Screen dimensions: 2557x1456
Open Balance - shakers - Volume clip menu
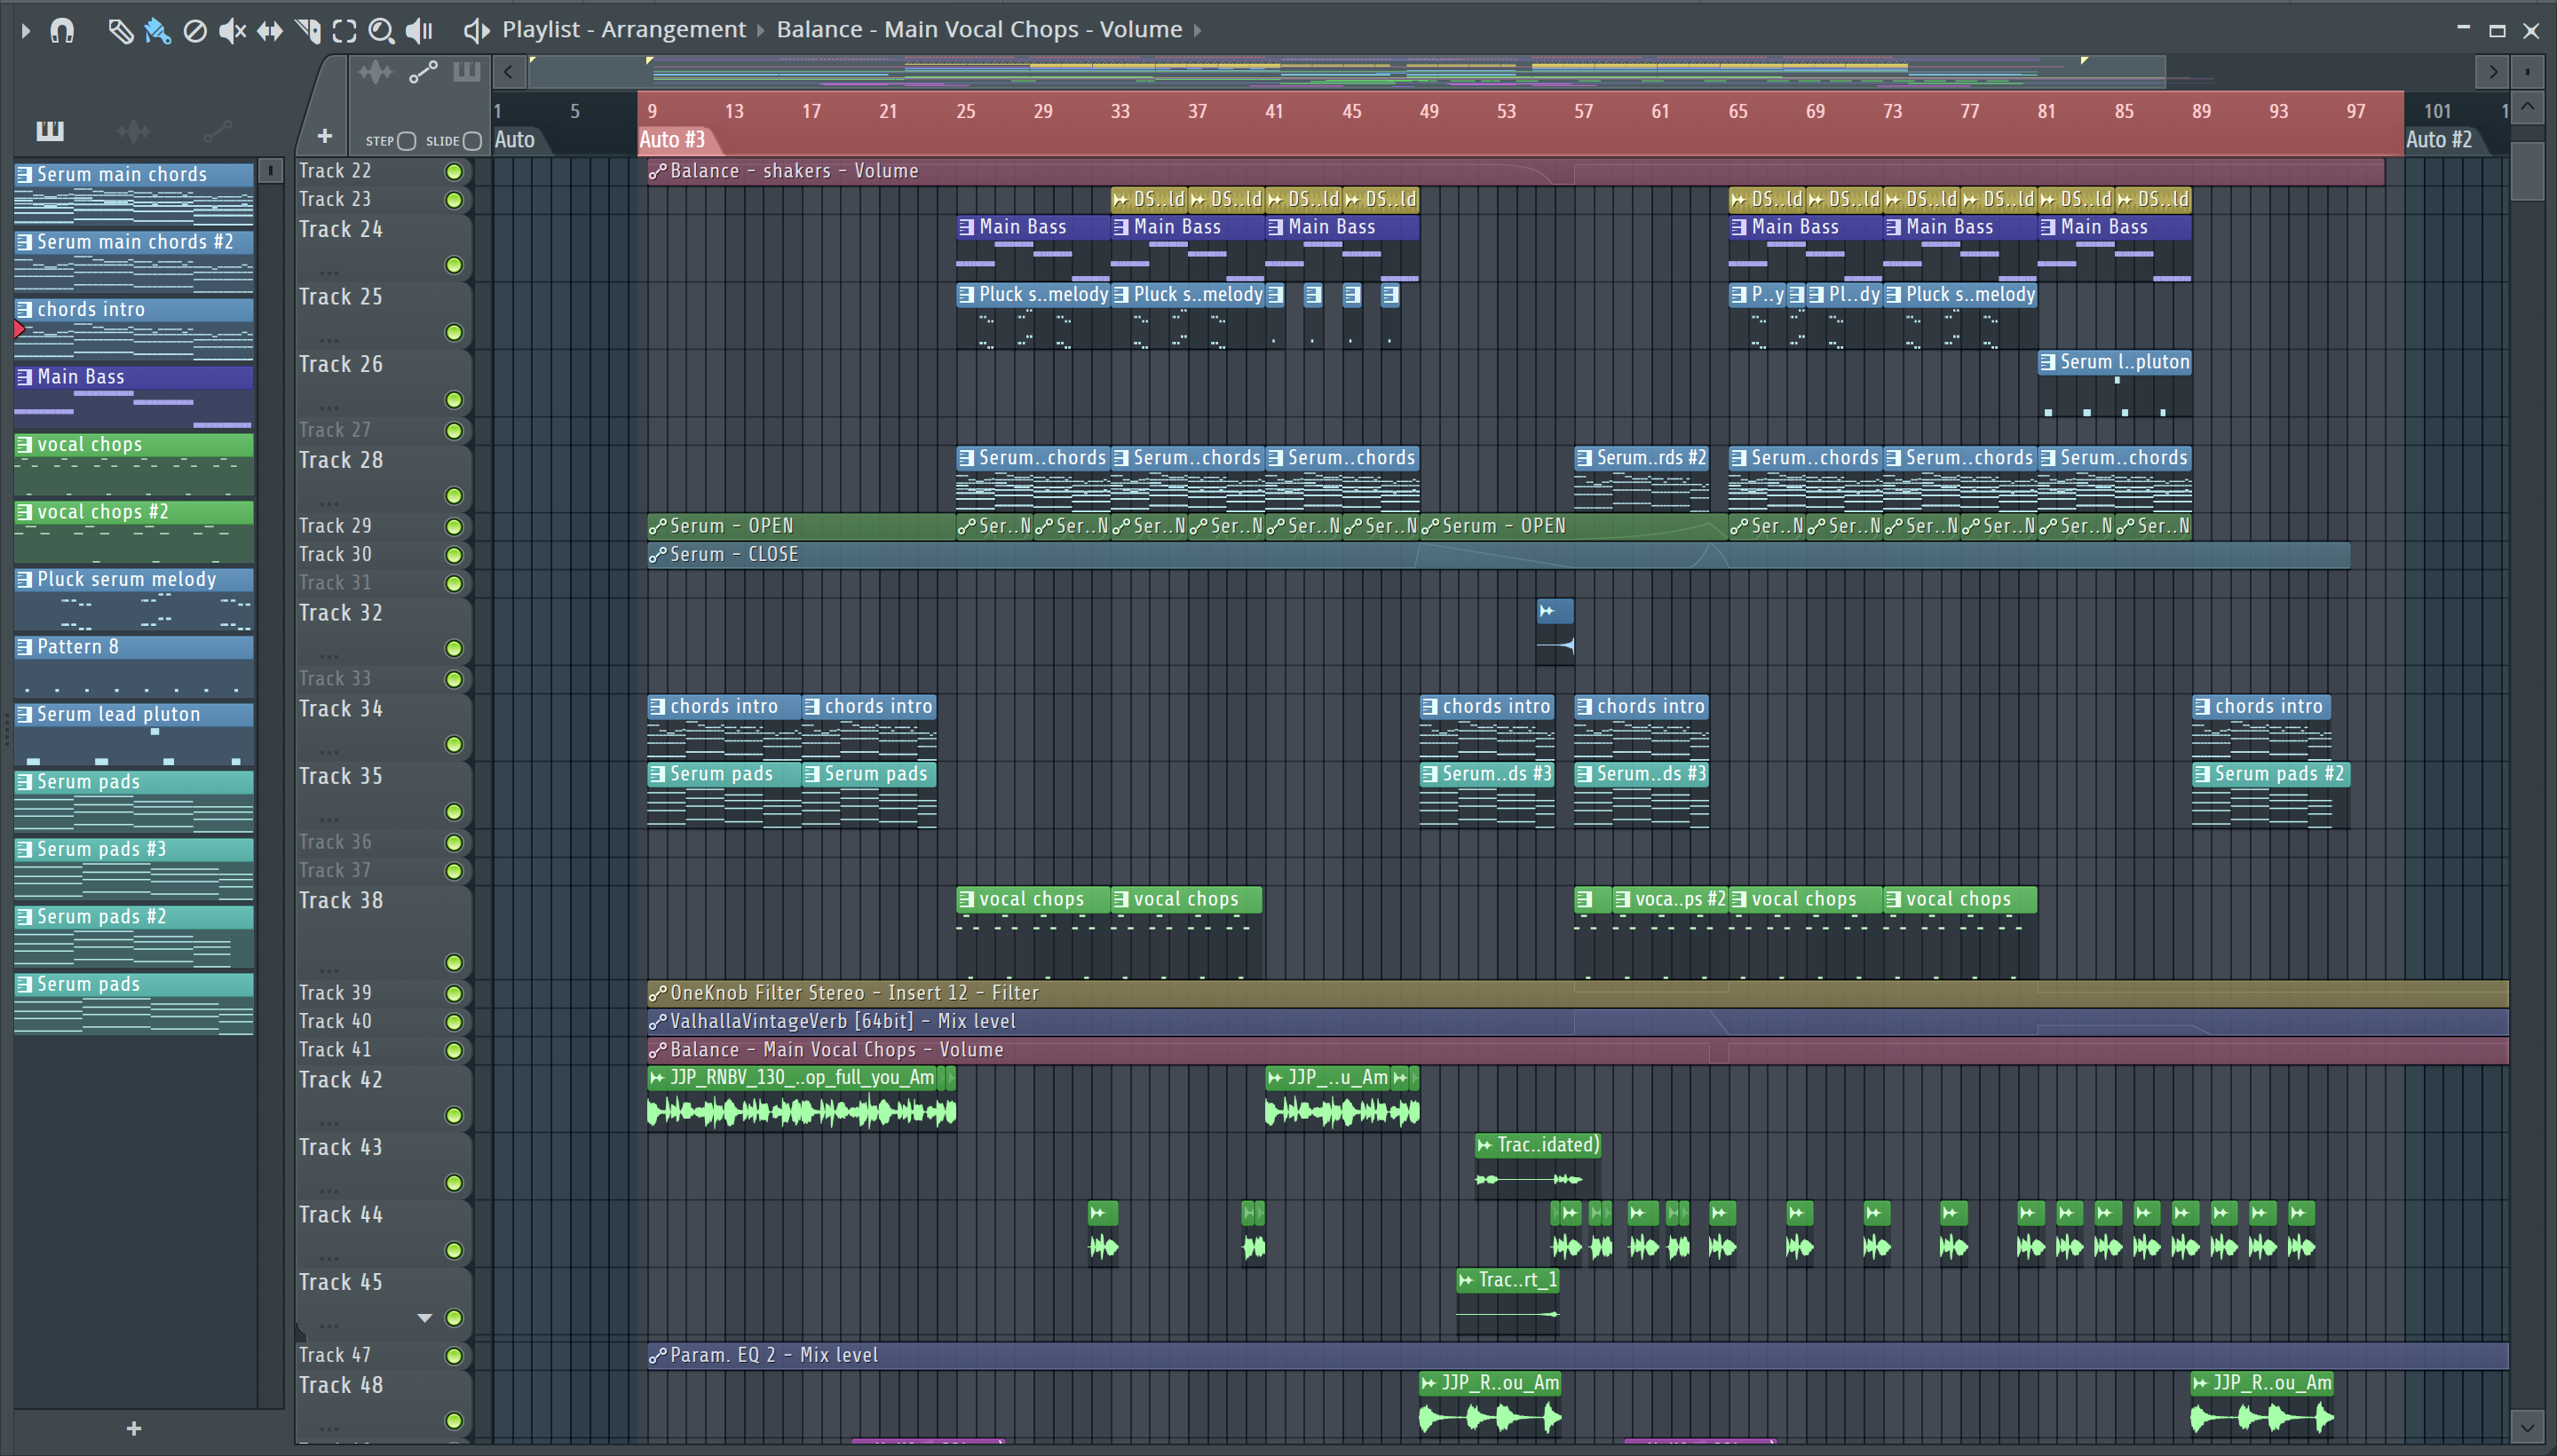coord(657,172)
